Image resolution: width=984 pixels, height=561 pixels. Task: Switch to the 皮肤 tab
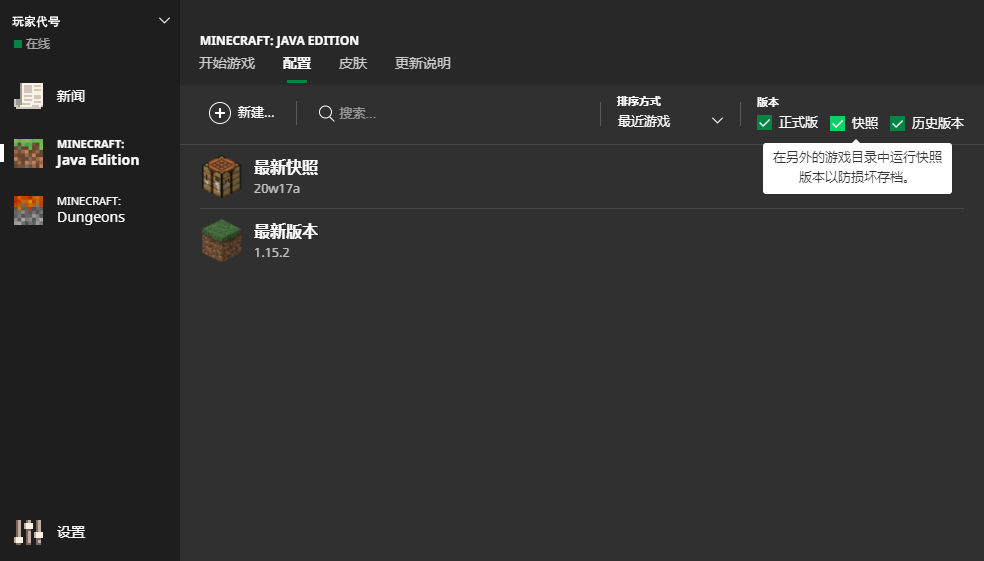[x=353, y=63]
